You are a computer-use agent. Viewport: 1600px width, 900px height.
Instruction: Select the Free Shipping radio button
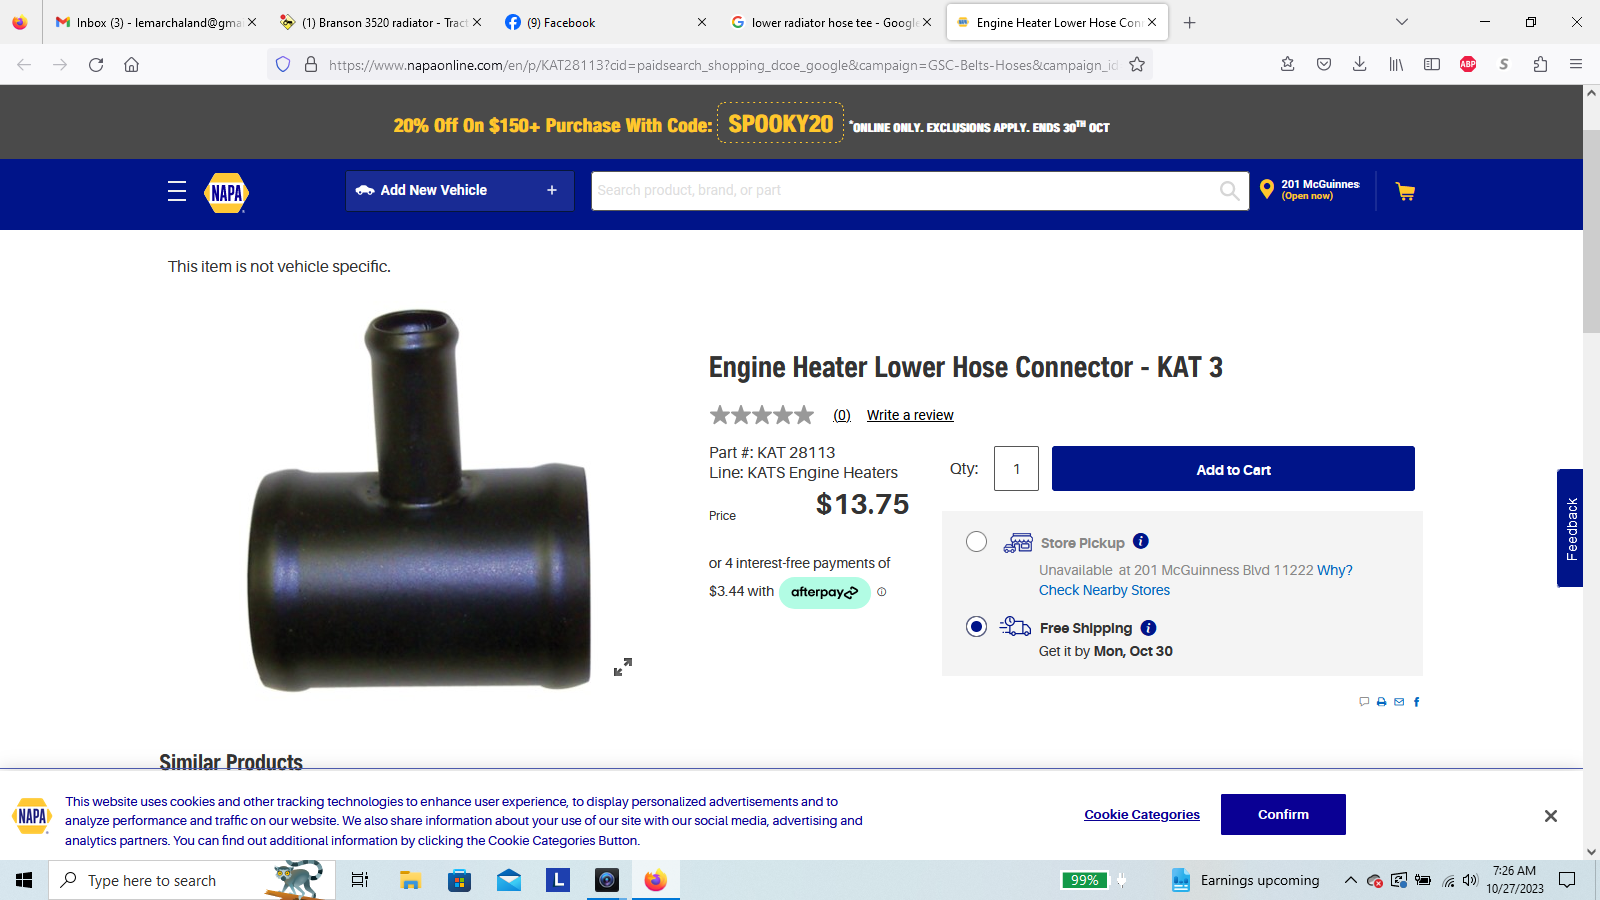976,627
